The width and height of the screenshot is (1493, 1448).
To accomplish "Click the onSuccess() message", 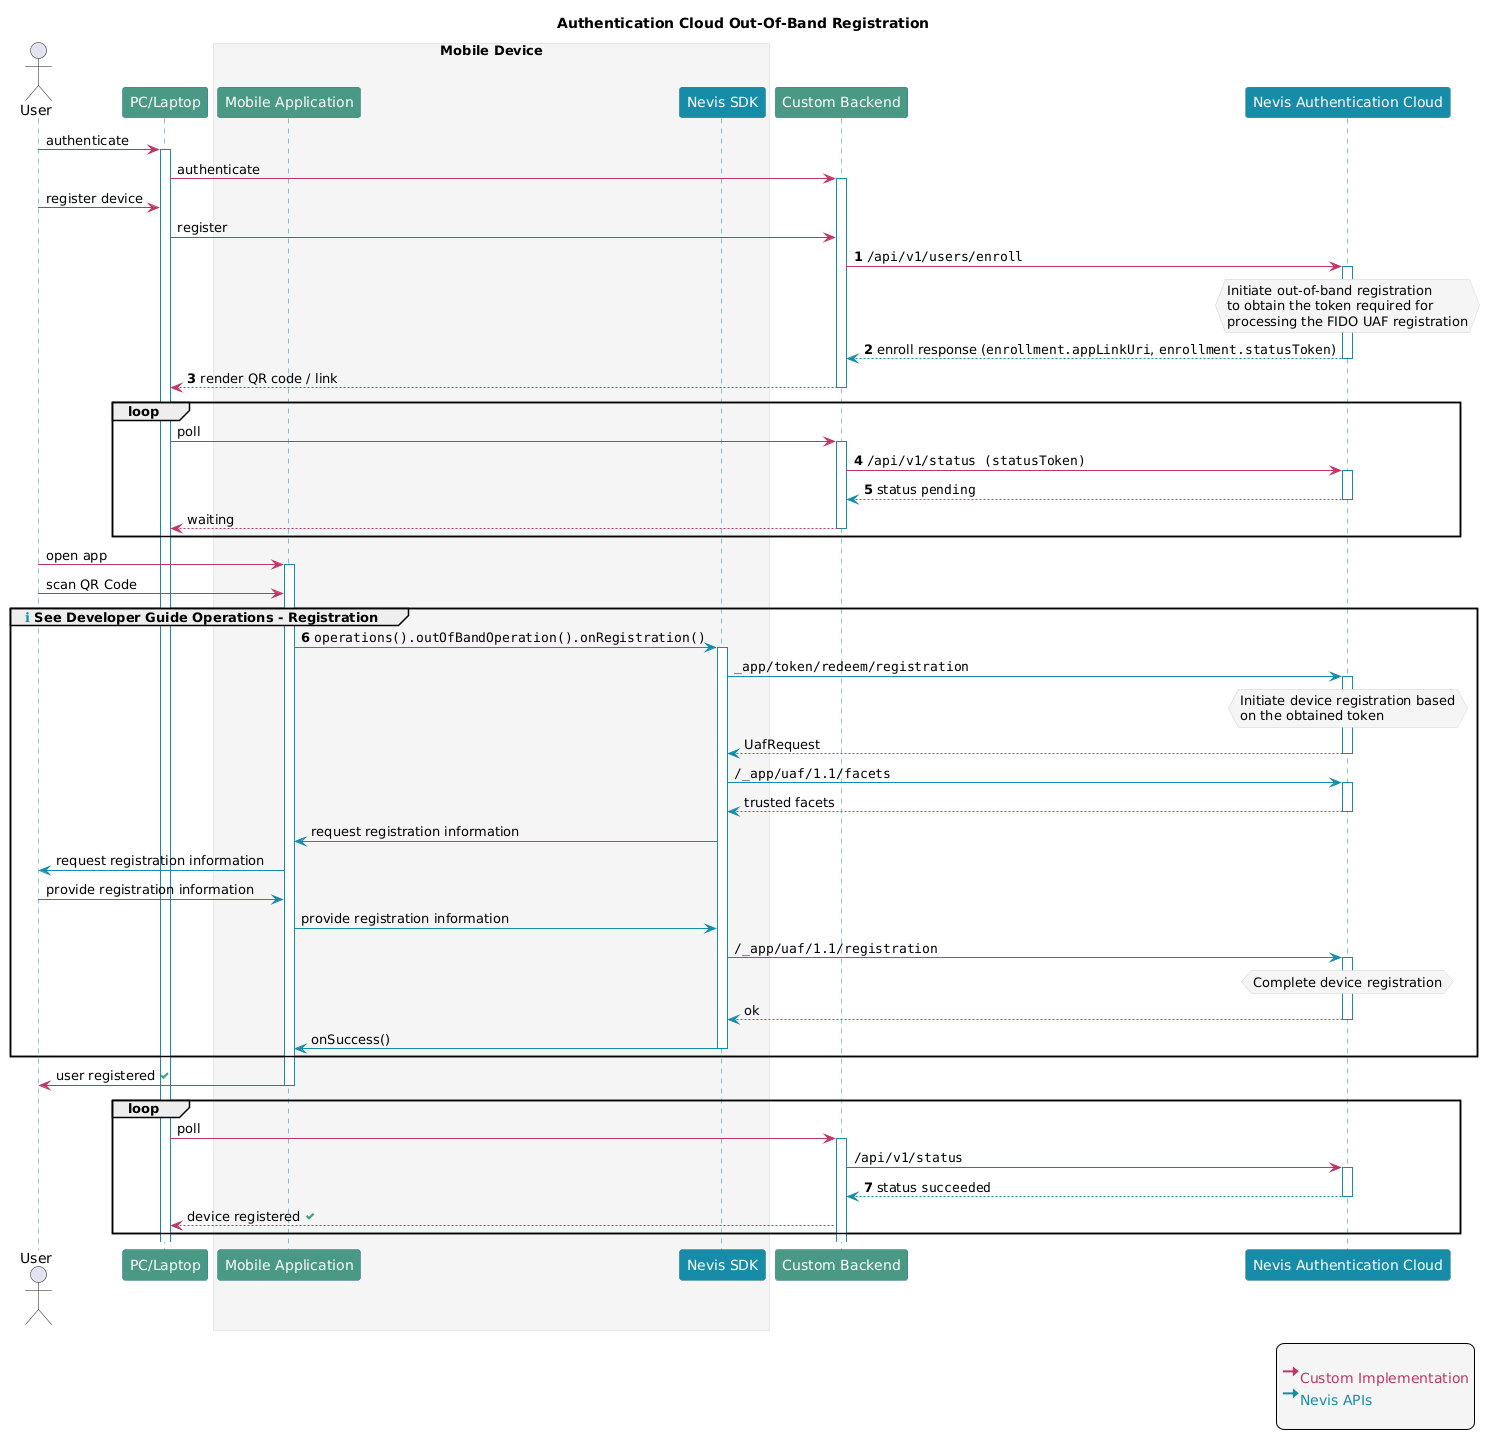I will pos(350,1040).
